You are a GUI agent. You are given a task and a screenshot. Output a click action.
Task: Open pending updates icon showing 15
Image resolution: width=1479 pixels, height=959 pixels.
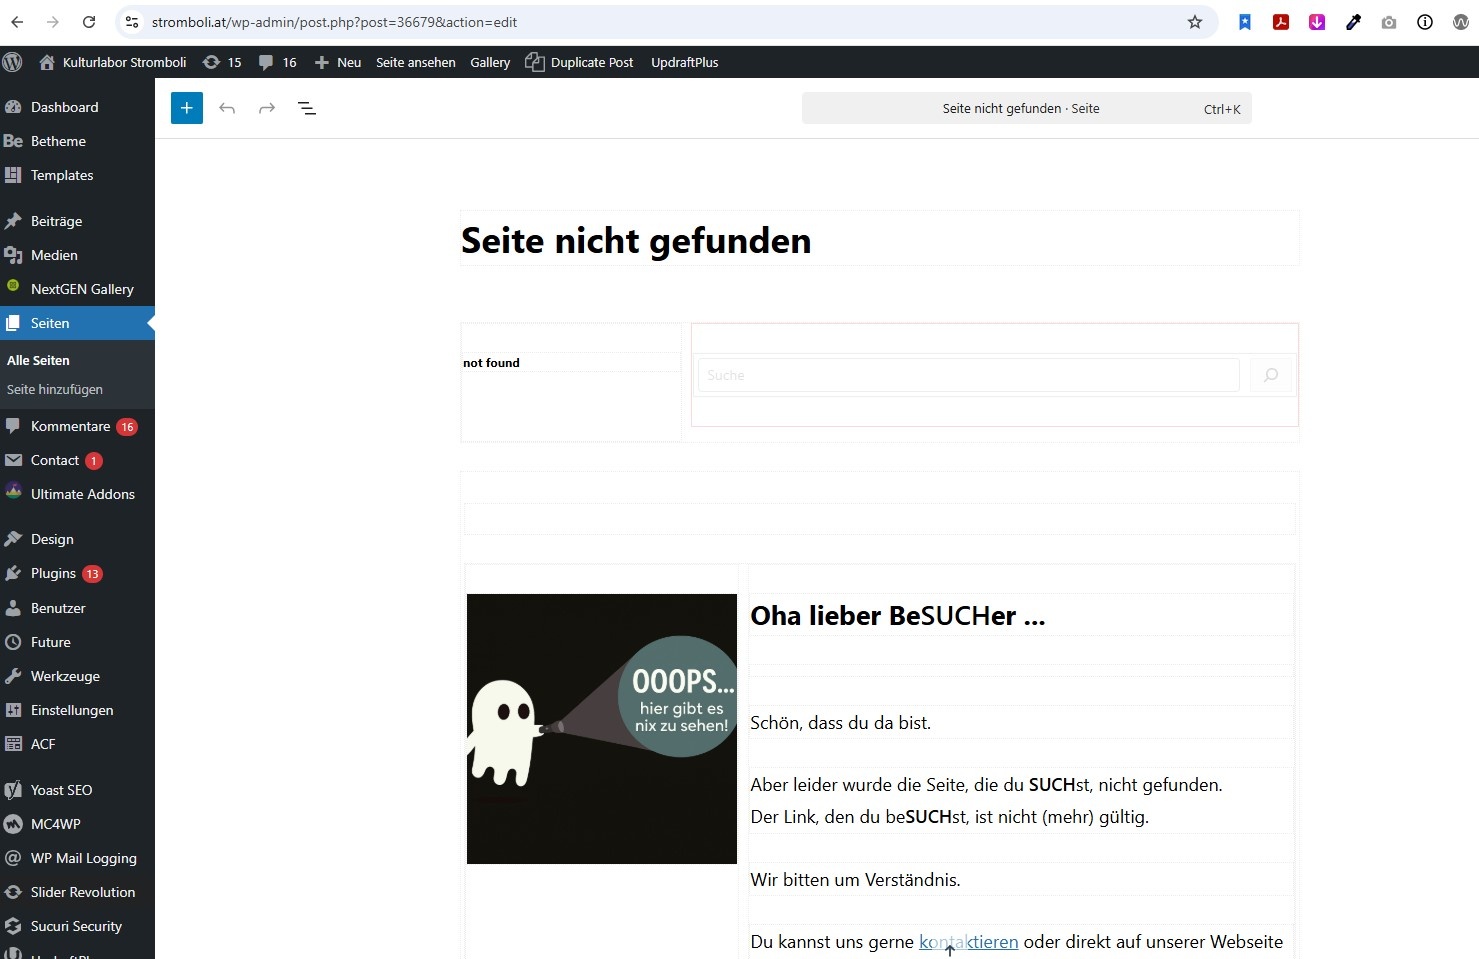coord(222,62)
